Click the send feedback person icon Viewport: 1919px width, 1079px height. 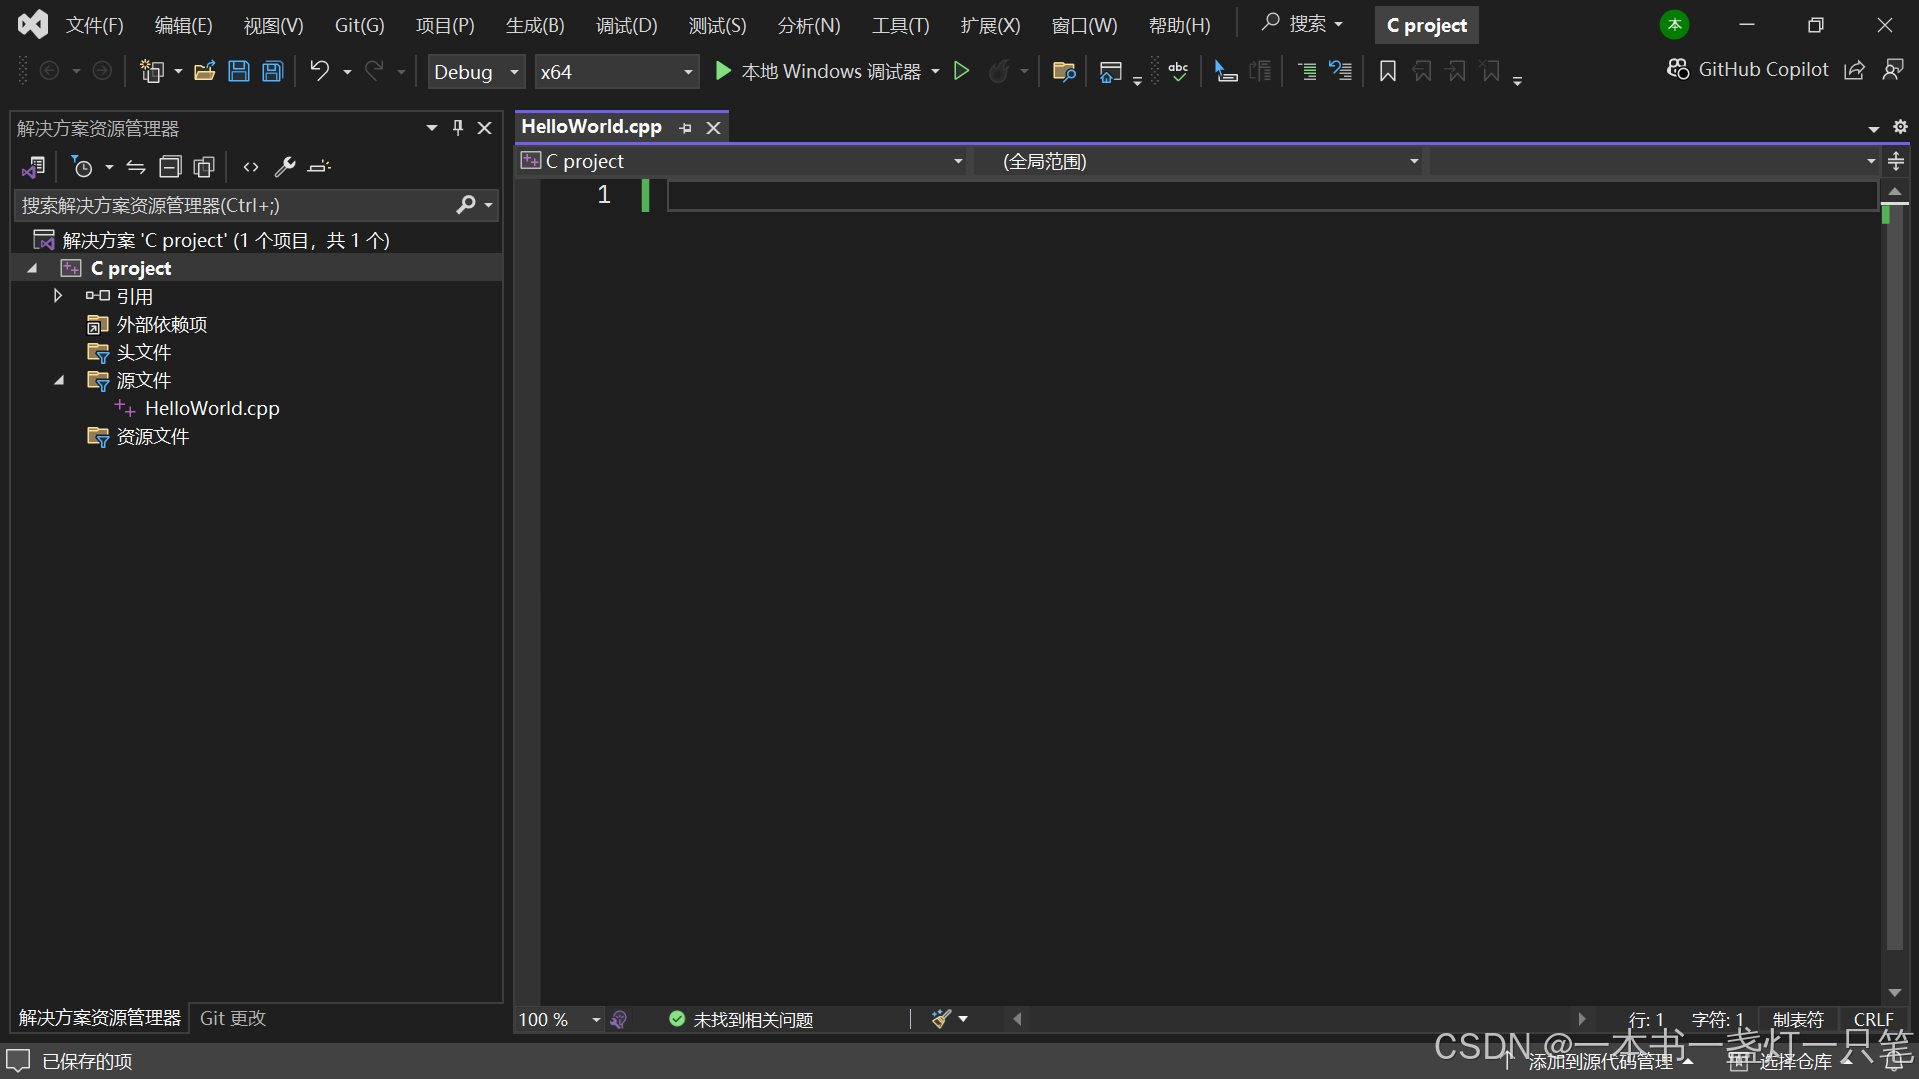(x=1893, y=69)
